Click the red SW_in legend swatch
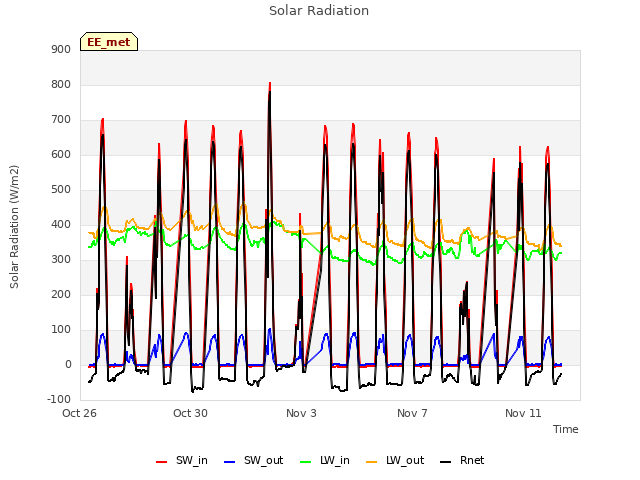 [x=162, y=462]
